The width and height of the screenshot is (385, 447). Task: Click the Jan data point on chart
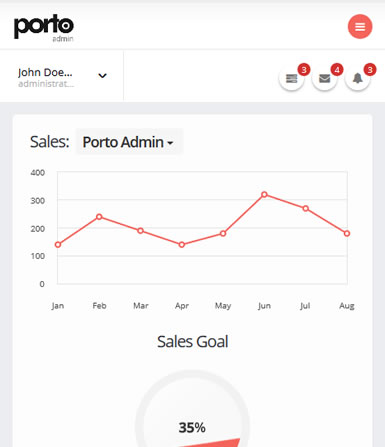[x=58, y=245]
